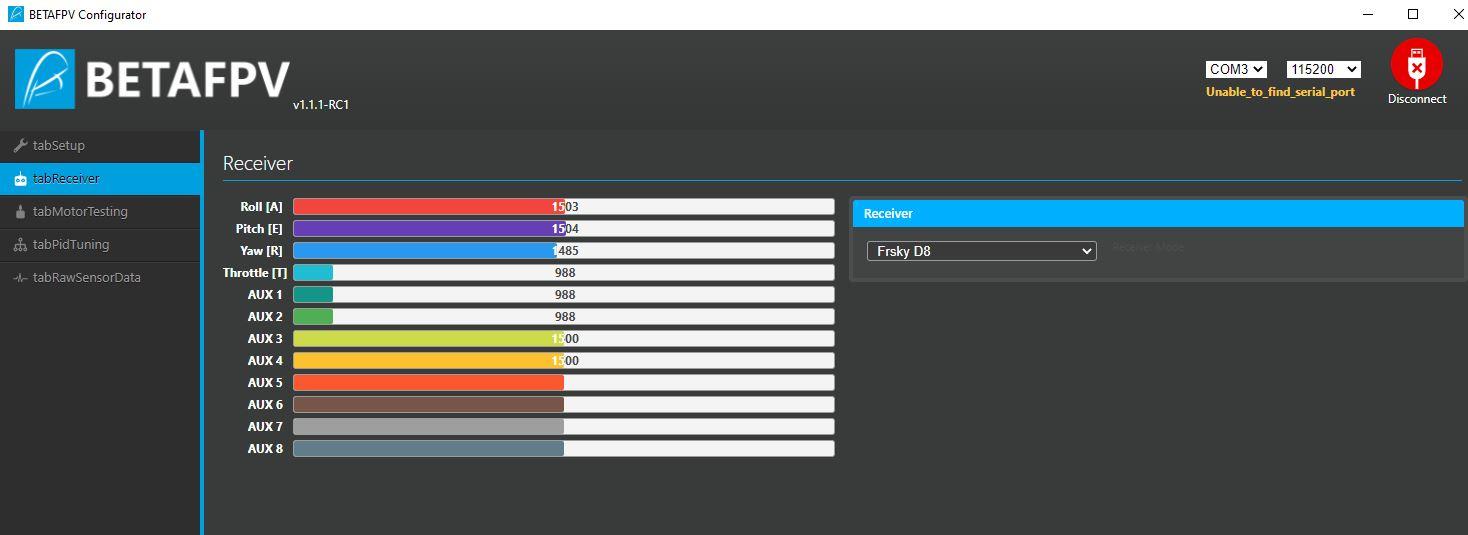The height and width of the screenshot is (535, 1468).
Task: Expand the Frsky D8 receiver dropdown
Action: pos(981,251)
